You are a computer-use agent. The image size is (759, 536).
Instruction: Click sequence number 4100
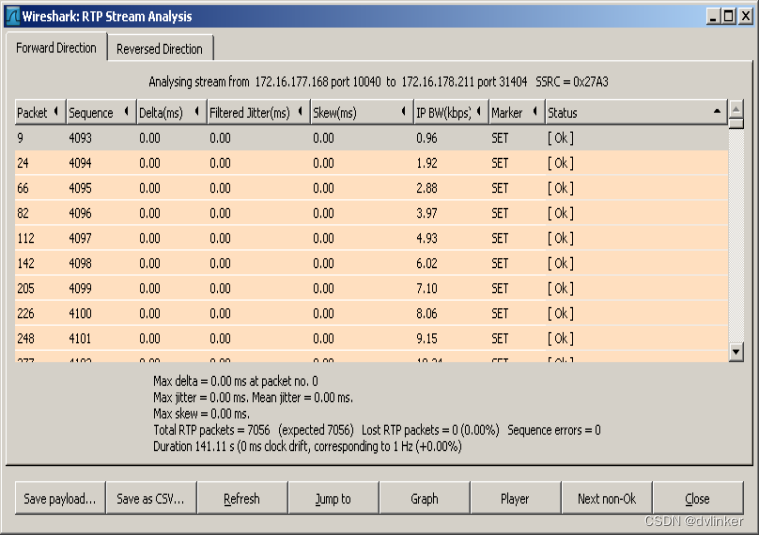80,314
